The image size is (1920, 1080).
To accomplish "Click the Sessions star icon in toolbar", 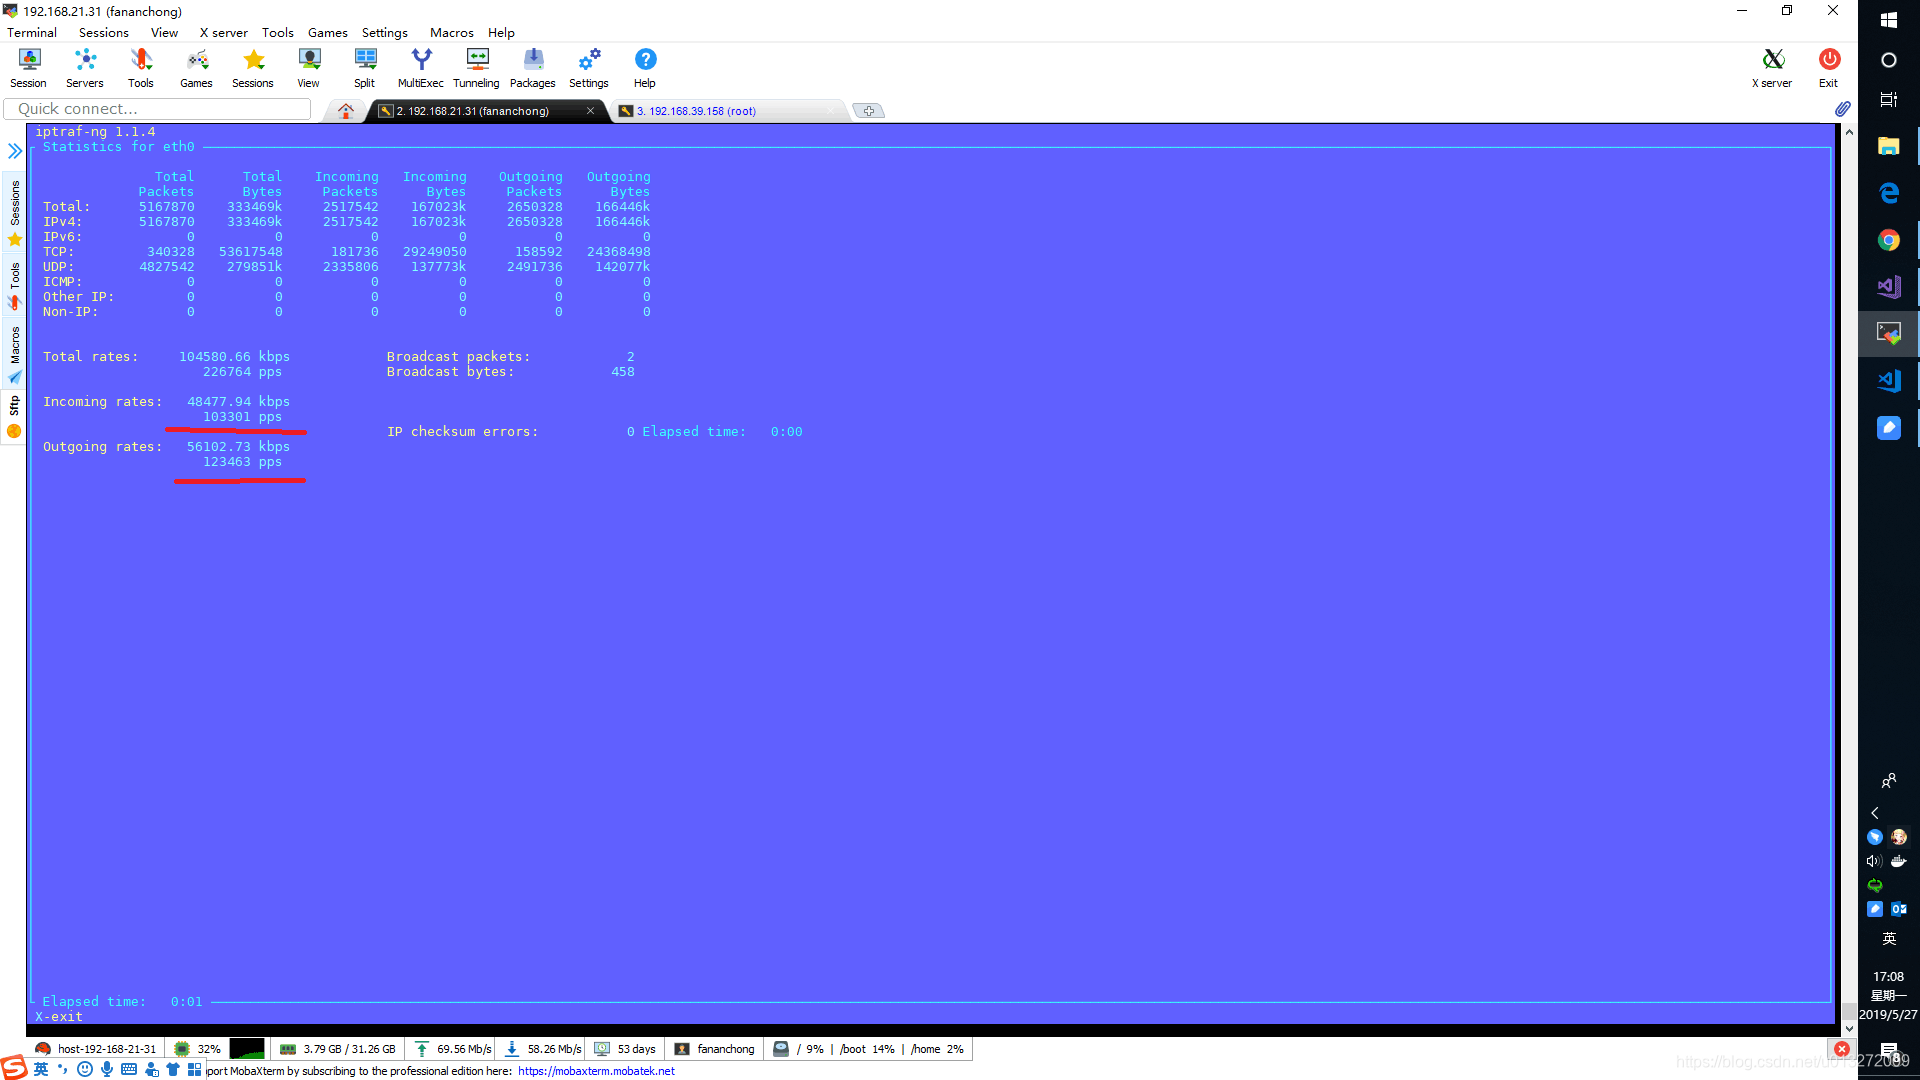I will coord(253,68).
